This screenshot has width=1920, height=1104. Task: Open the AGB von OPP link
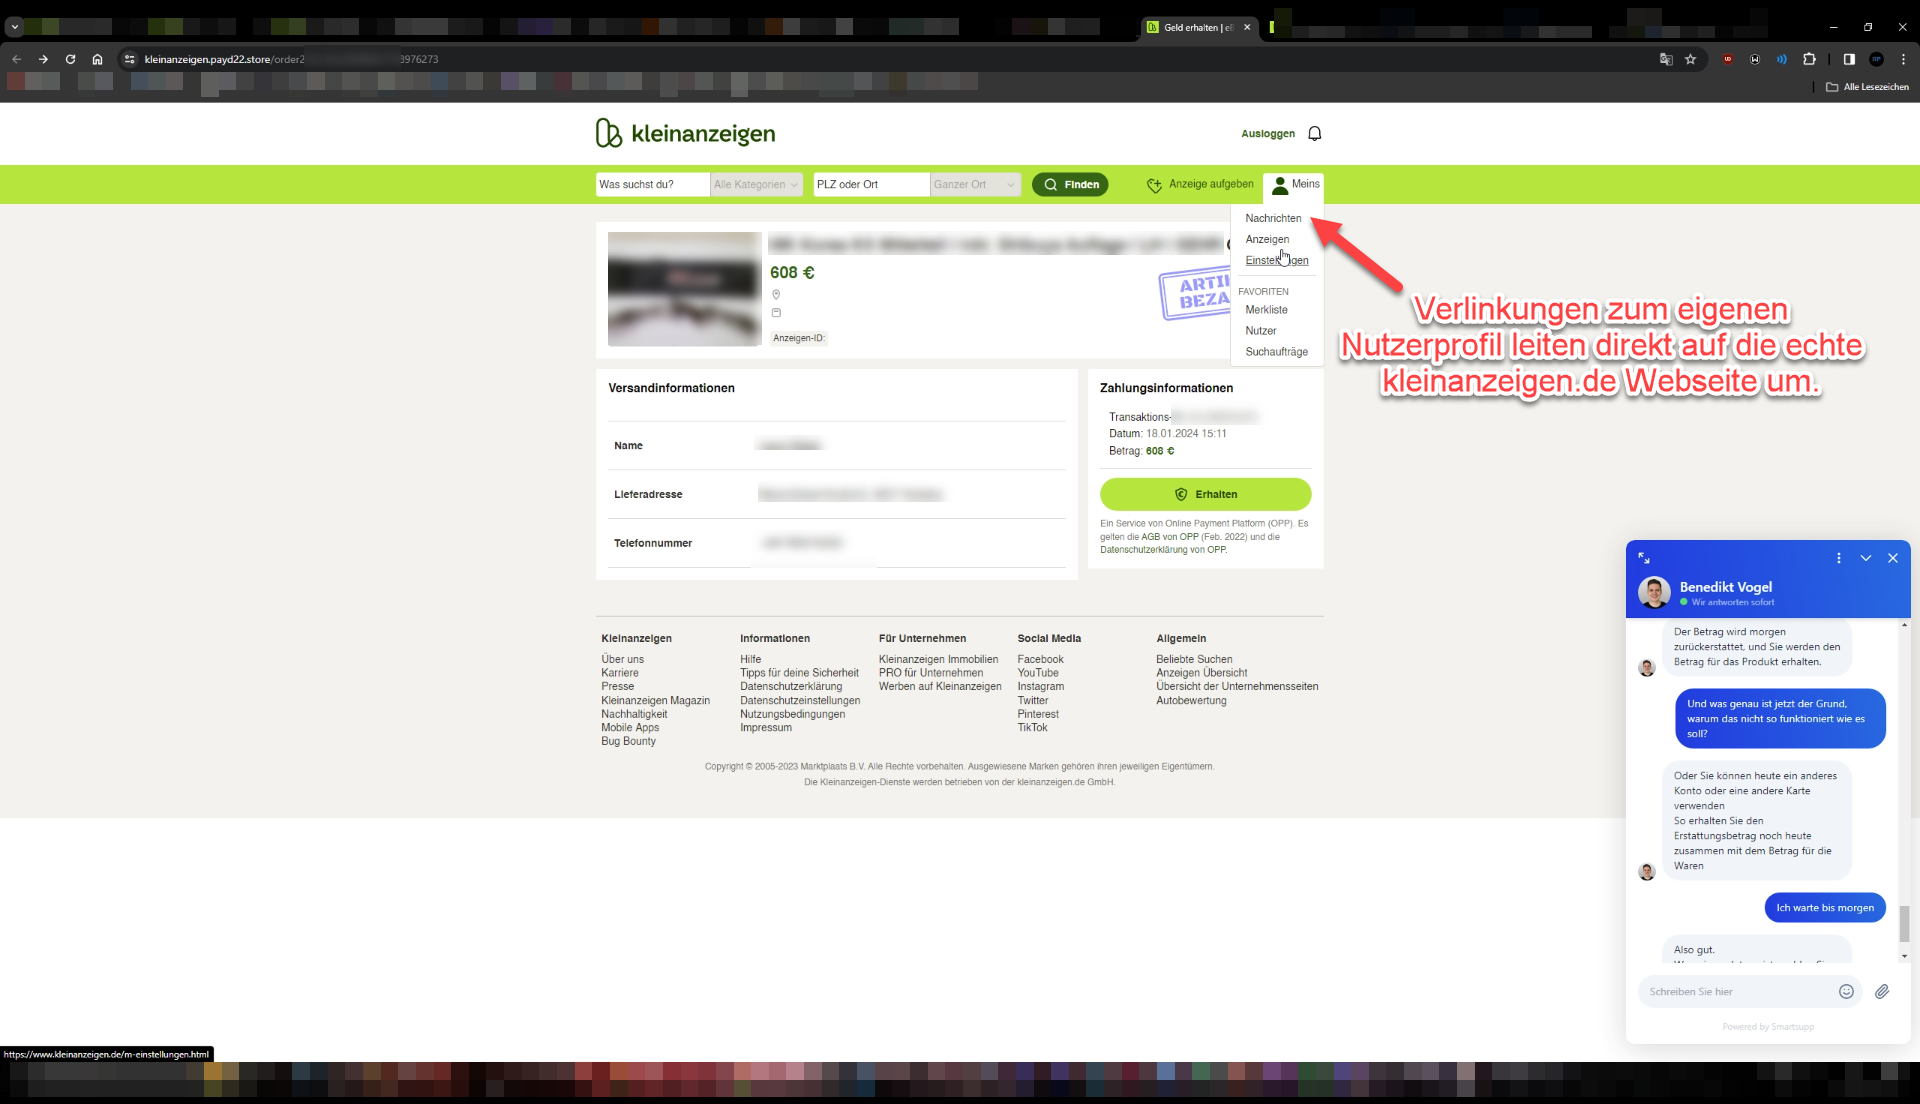pos(1170,537)
